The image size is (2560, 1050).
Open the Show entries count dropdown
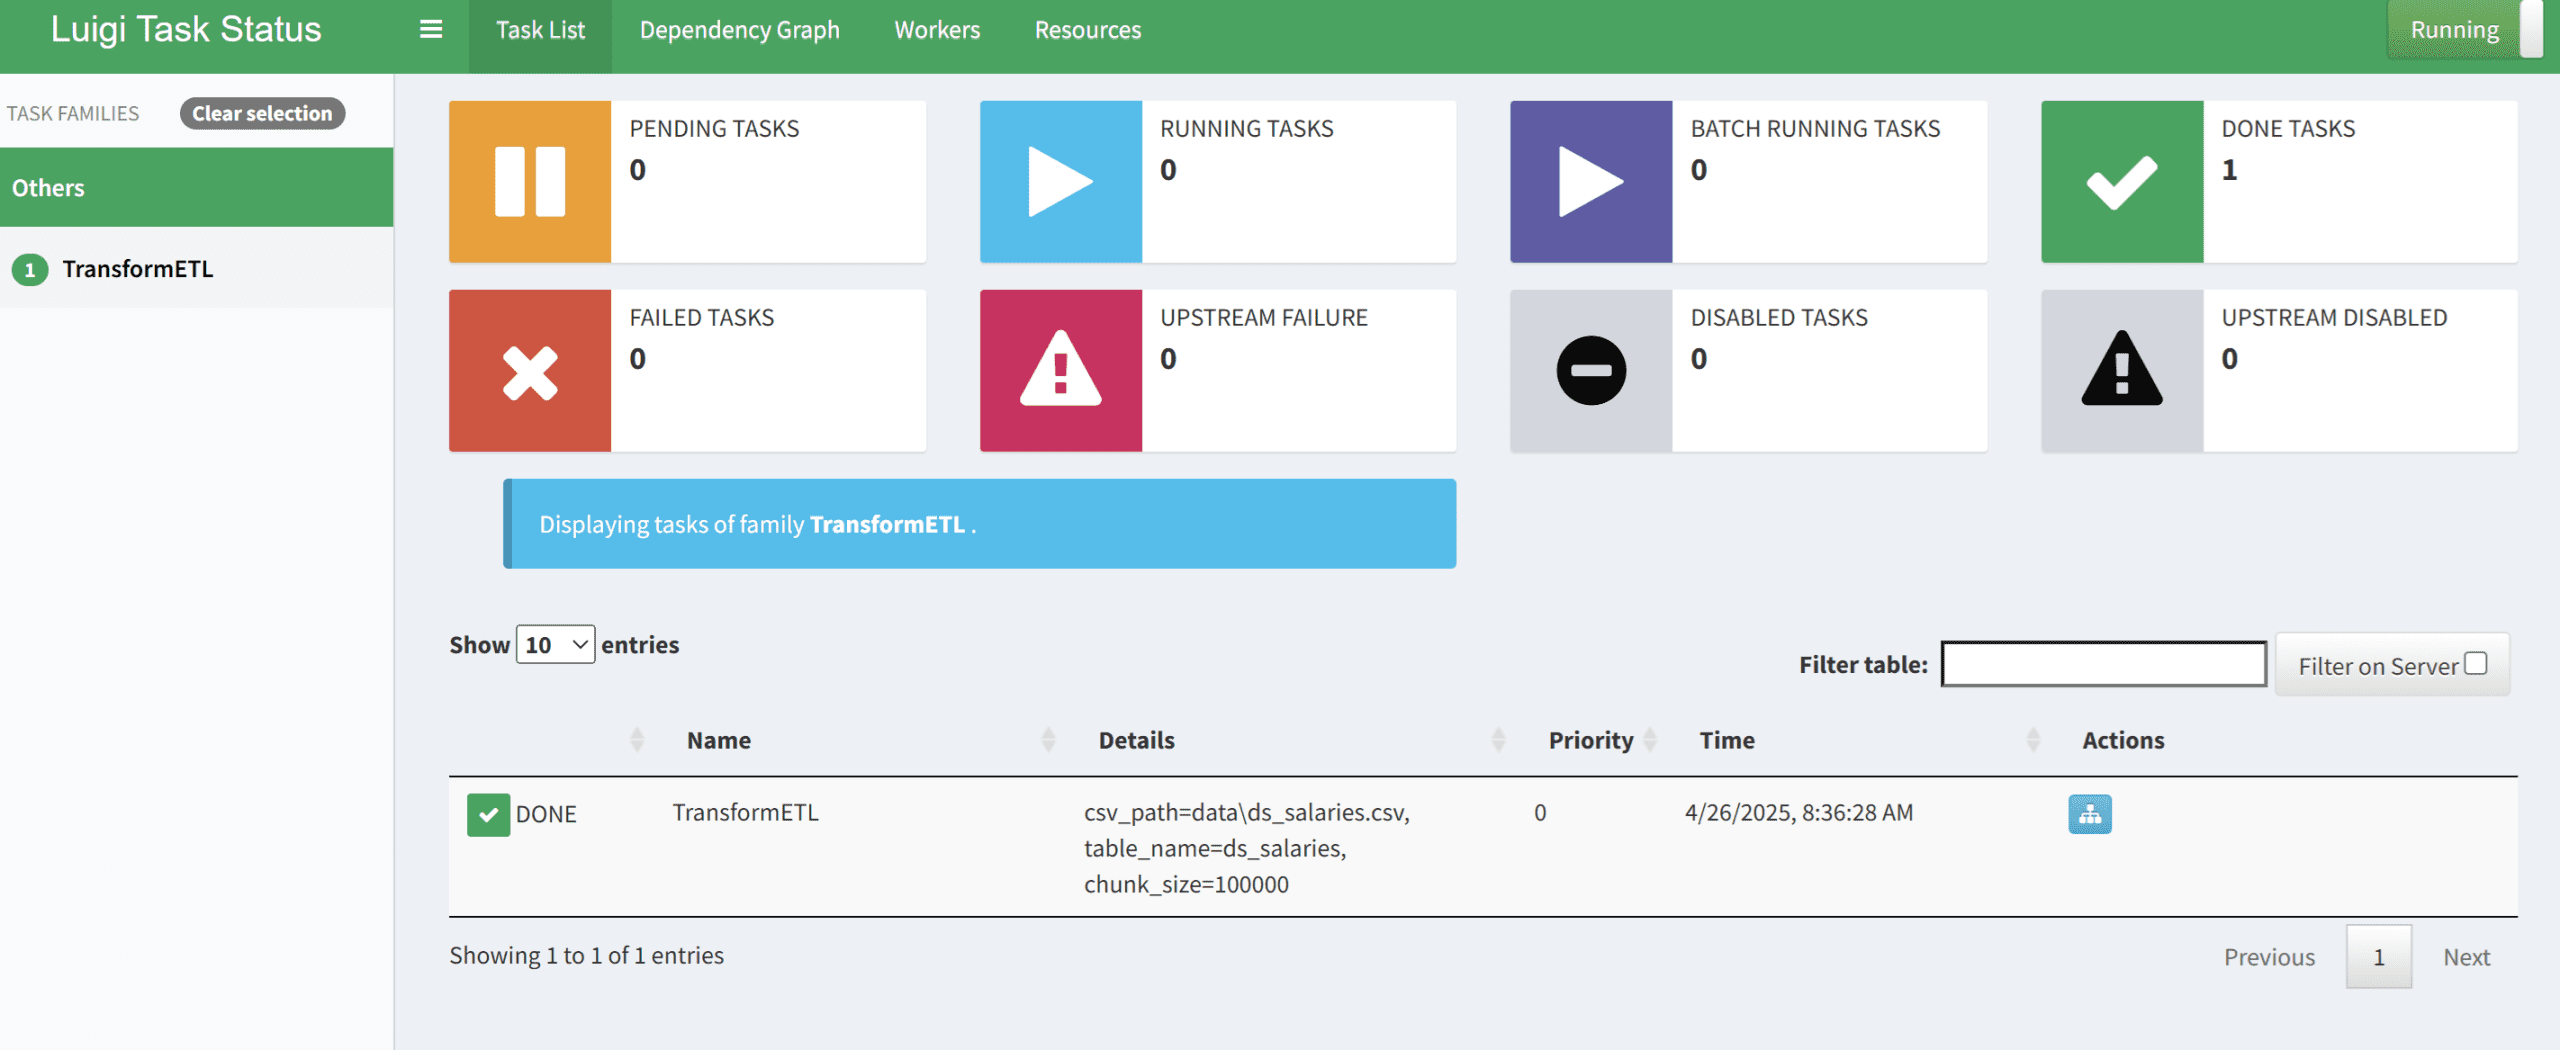click(555, 645)
